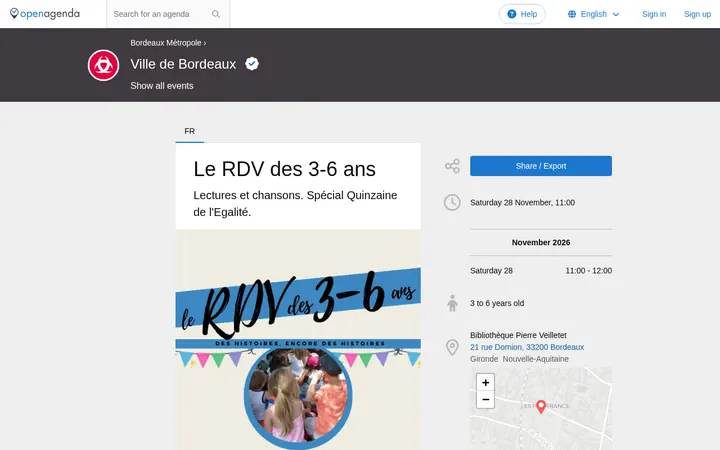720x450 pixels.
Task: Zoom in the map with plus button
Action: (485, 382)
